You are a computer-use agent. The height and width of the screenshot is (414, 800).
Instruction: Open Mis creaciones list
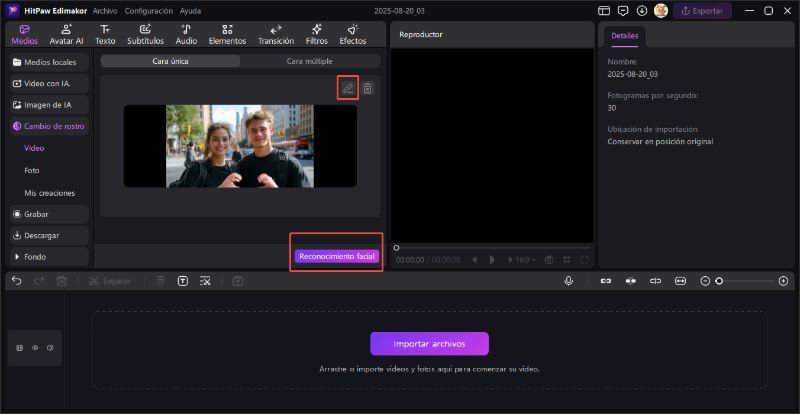49,193
